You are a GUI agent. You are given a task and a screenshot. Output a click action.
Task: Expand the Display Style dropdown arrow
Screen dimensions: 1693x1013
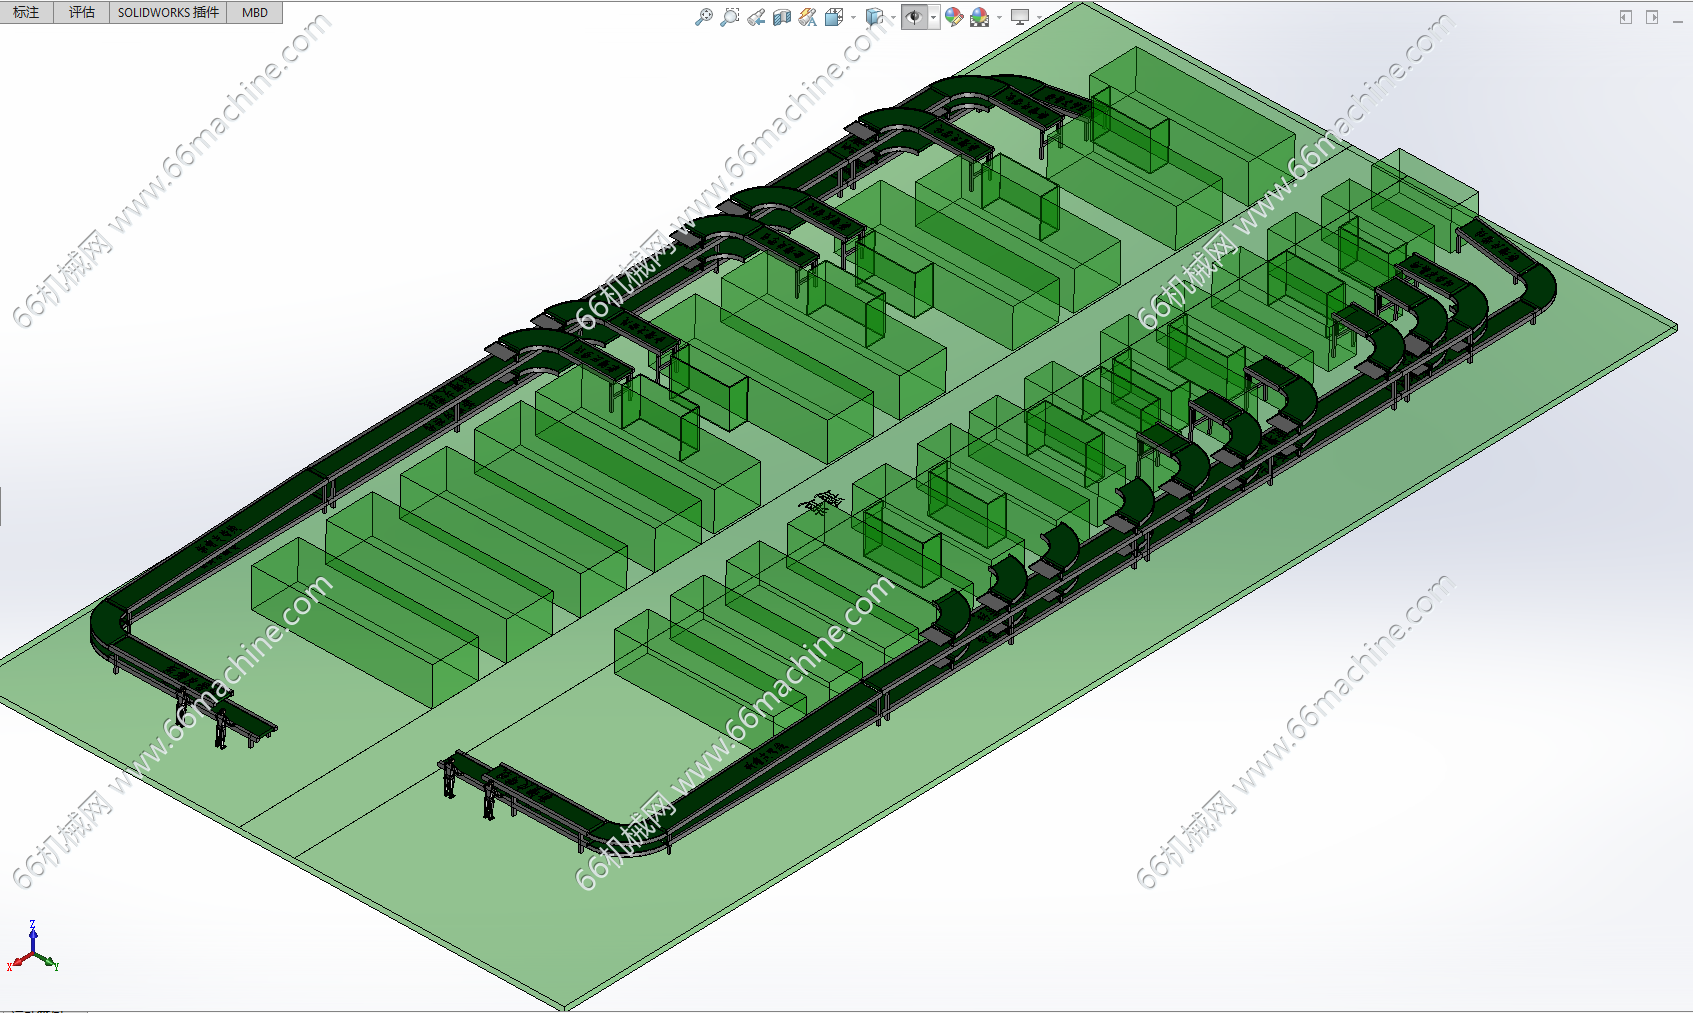point(893,17)
